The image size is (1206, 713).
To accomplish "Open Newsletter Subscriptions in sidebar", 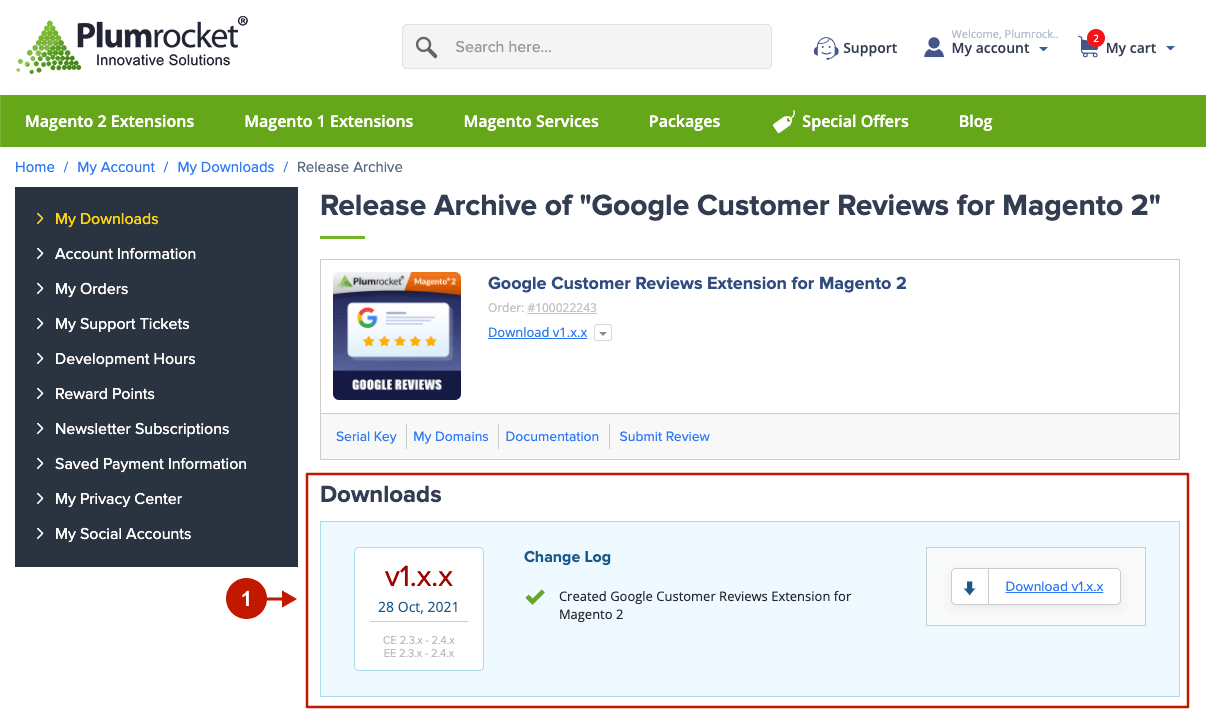I will [x=142, y=429].
